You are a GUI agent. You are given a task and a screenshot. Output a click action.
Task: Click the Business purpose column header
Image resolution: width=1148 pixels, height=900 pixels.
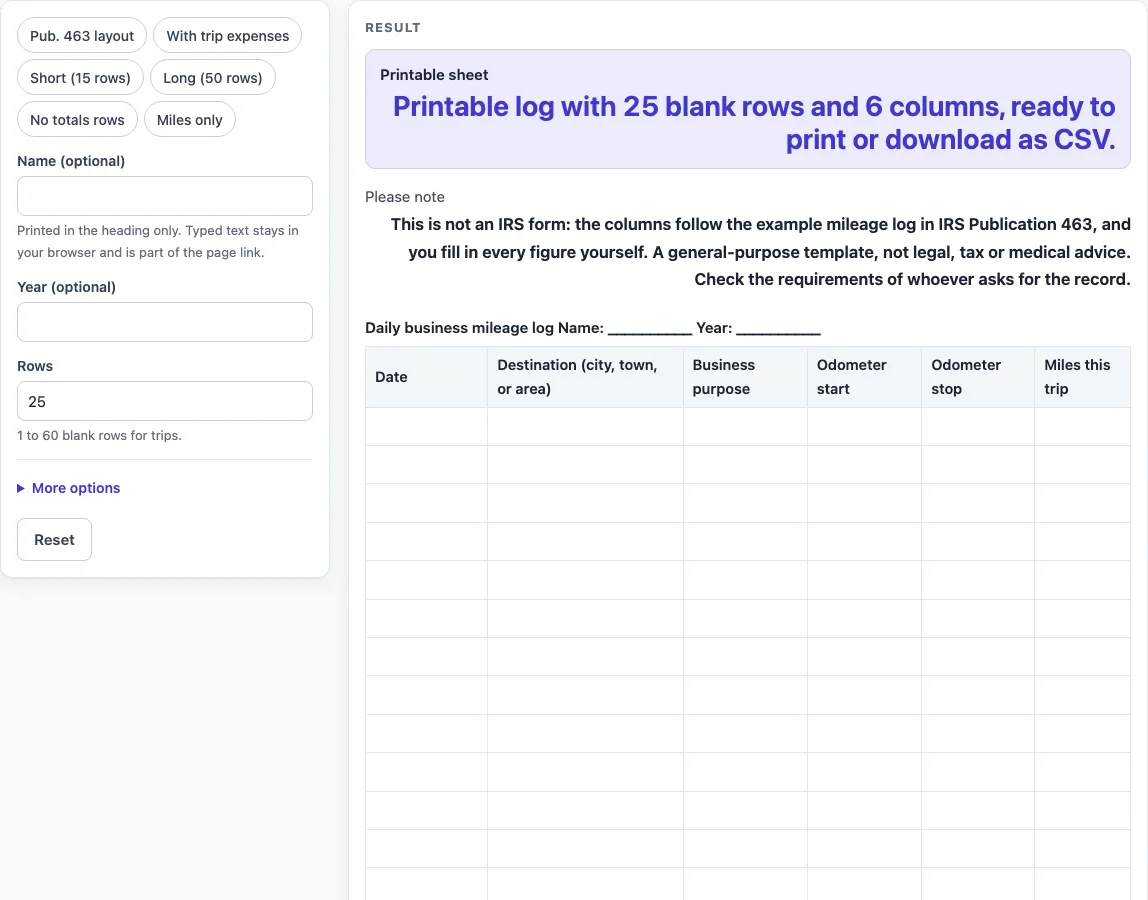click(745, 377)
